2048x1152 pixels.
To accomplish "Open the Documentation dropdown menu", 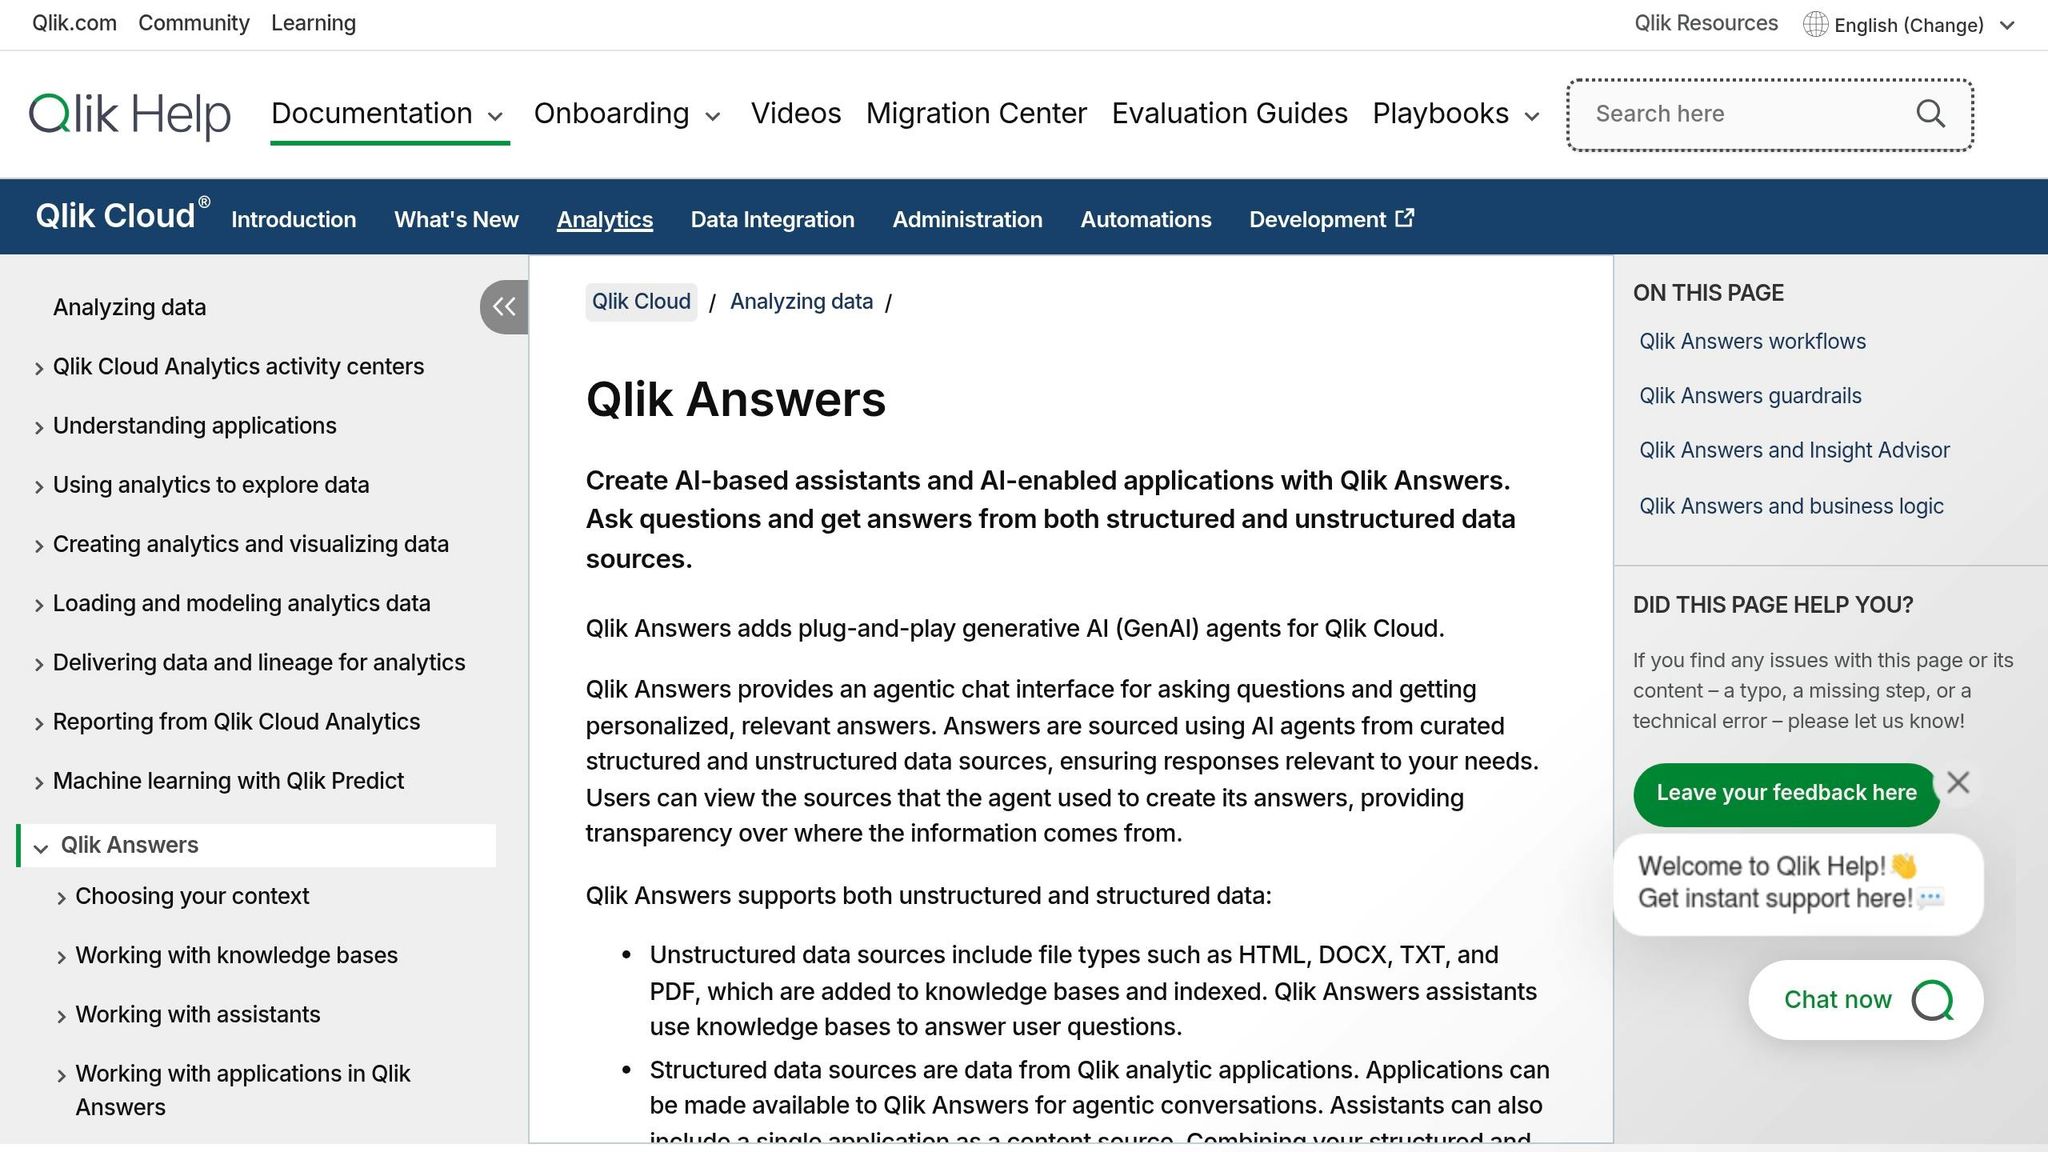I will [x=389, y=114].
